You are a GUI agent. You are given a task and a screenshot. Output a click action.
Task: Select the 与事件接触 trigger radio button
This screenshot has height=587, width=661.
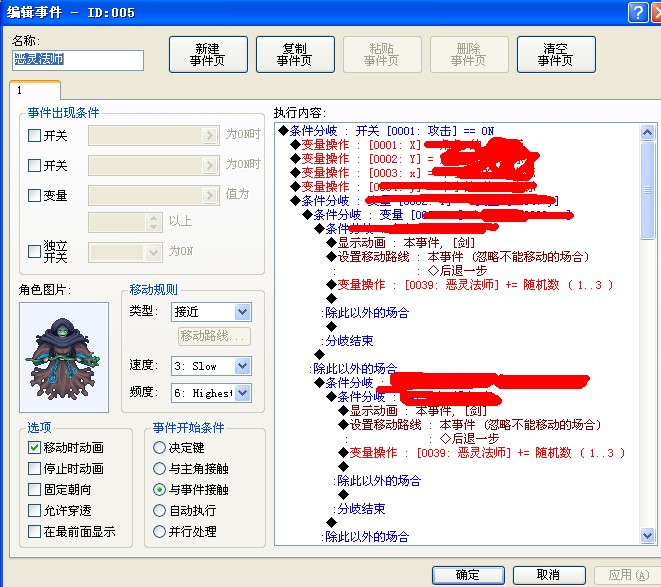coord(159,490)
